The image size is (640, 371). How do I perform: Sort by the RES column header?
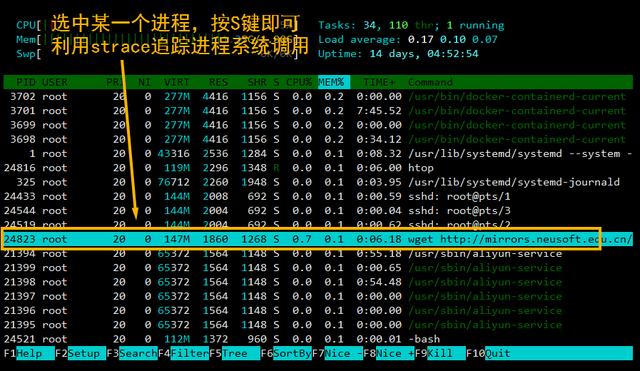[218, 82]
